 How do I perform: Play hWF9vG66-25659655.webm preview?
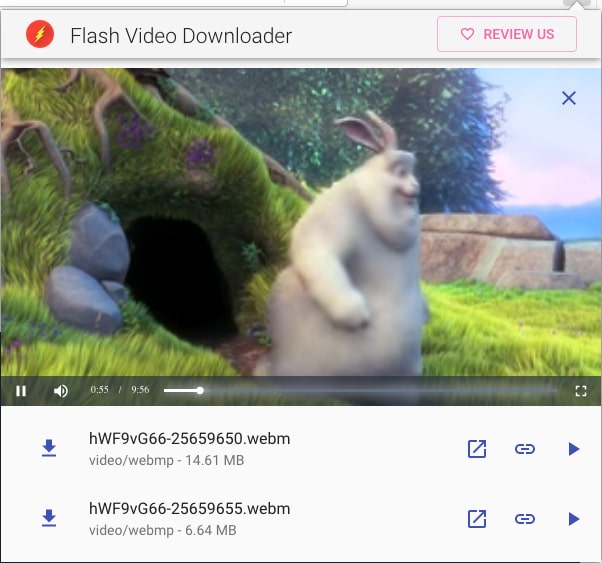click(x=574, y=519)
